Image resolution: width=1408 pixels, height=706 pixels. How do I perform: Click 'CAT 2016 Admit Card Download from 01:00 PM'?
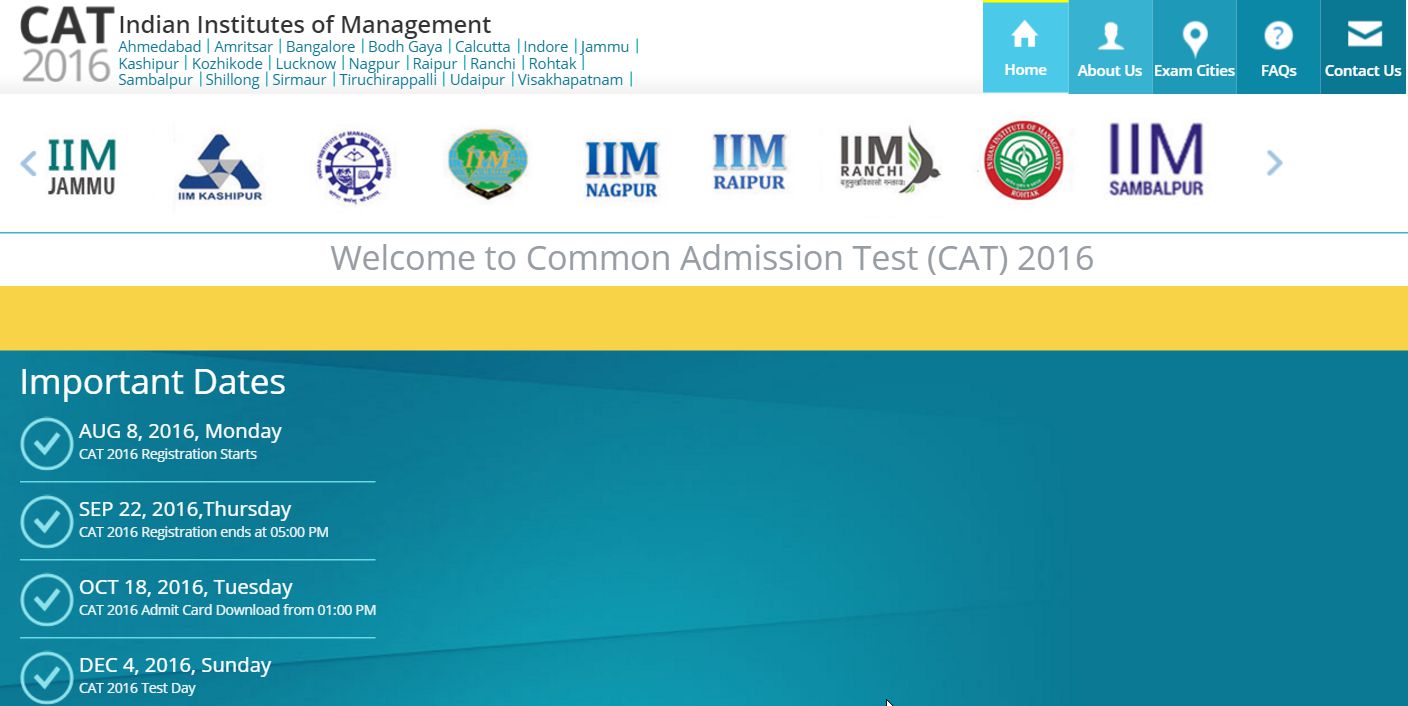pyautogui.click(x=228, y=610)
